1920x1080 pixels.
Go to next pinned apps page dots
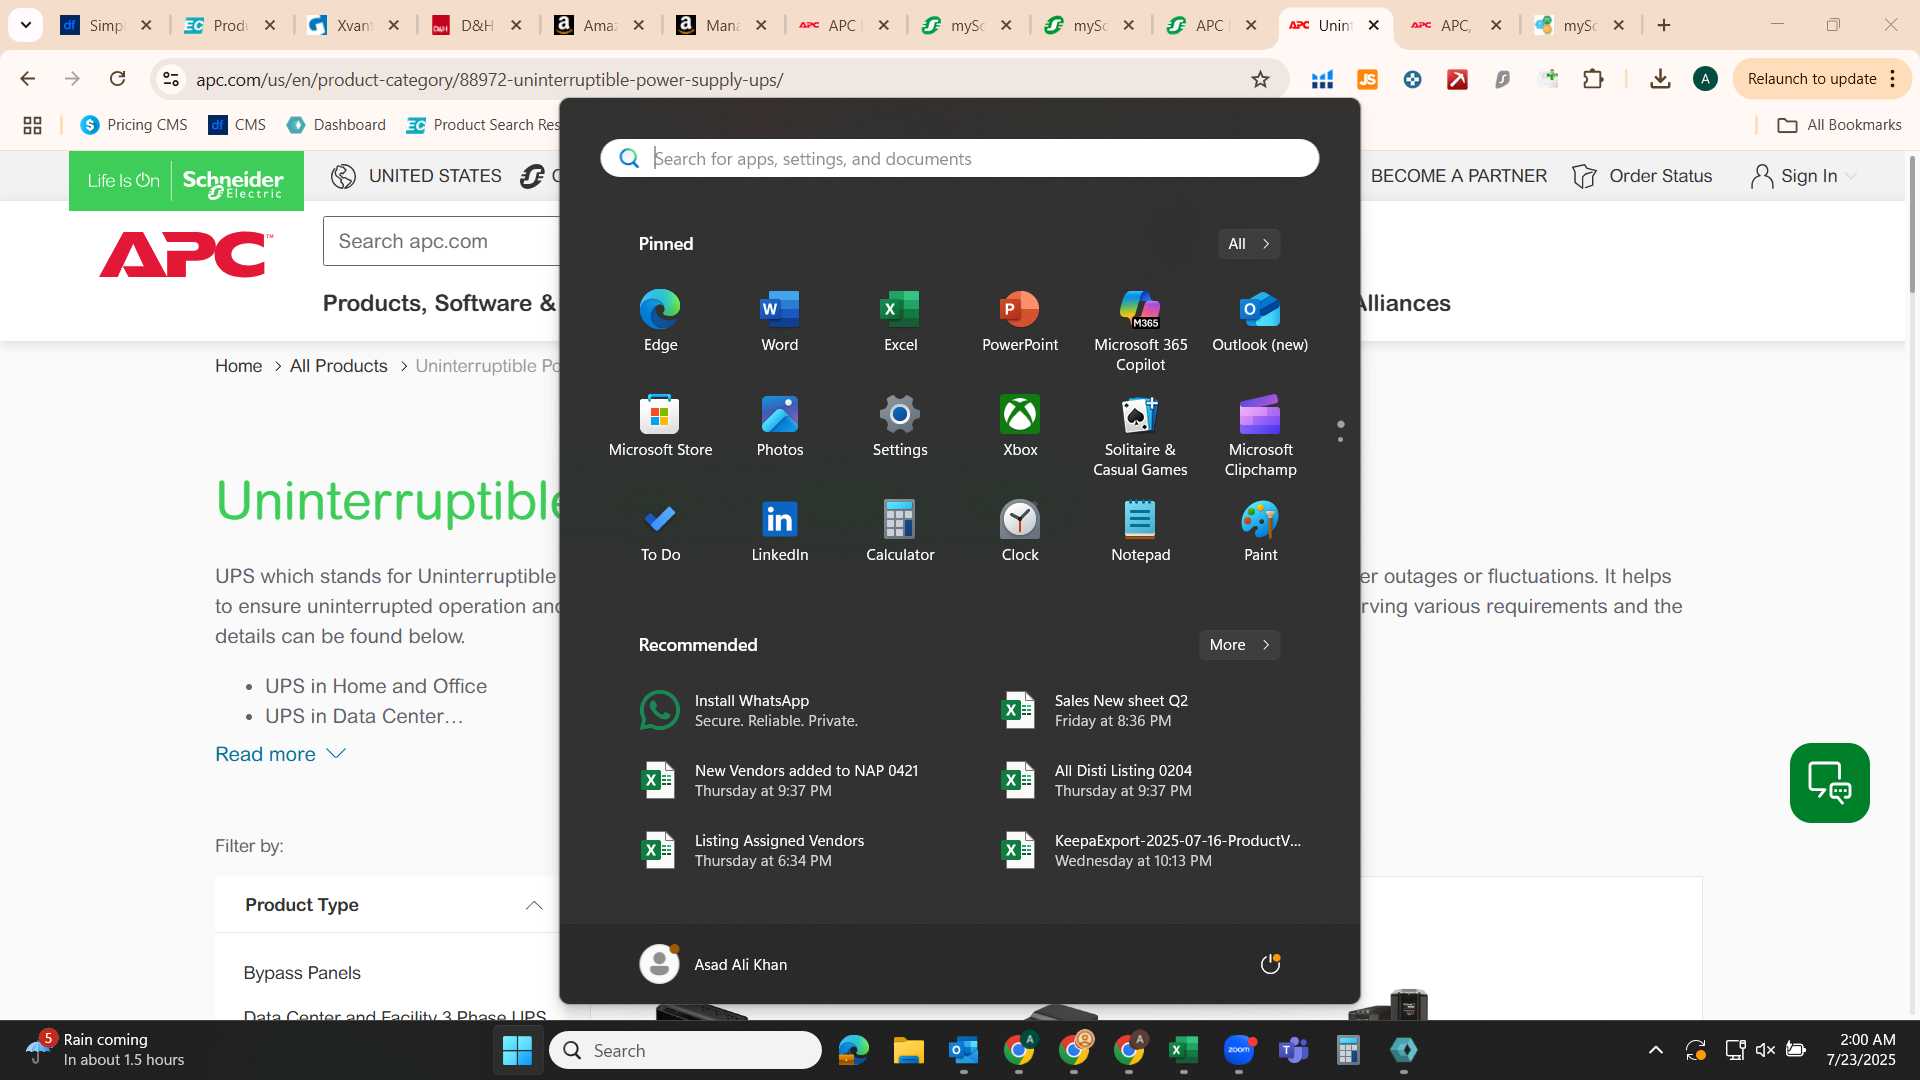click(1340, 431)
